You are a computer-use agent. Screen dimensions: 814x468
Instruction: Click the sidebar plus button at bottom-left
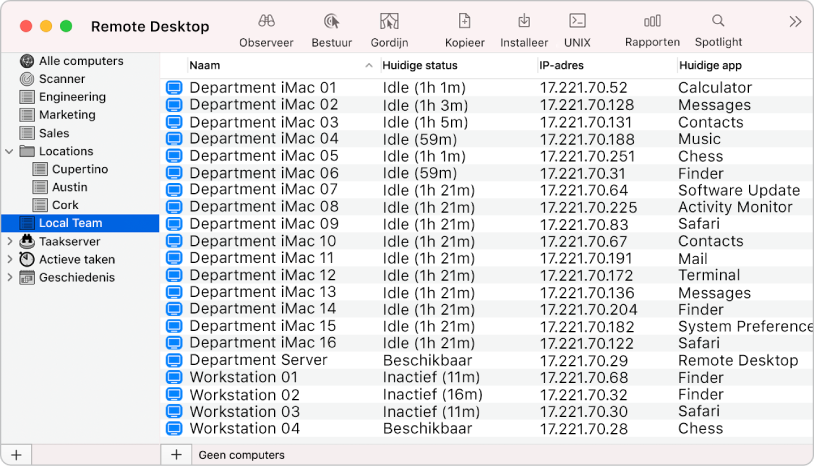pos(17,455)
